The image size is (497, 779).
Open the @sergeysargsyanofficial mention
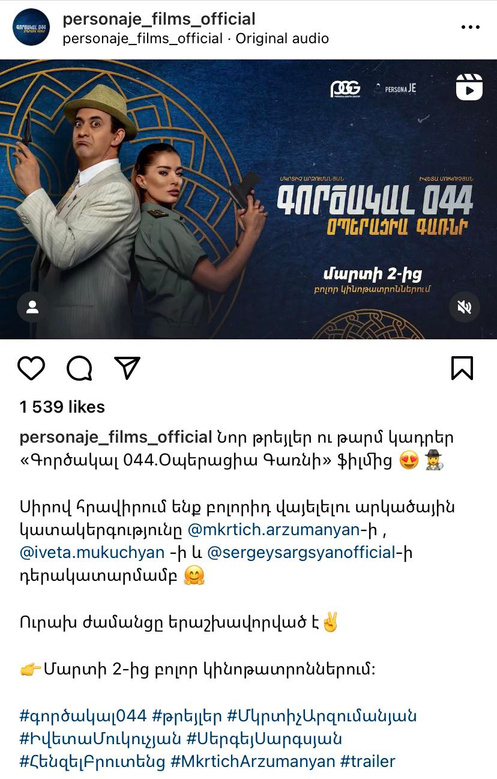(301, 552)
